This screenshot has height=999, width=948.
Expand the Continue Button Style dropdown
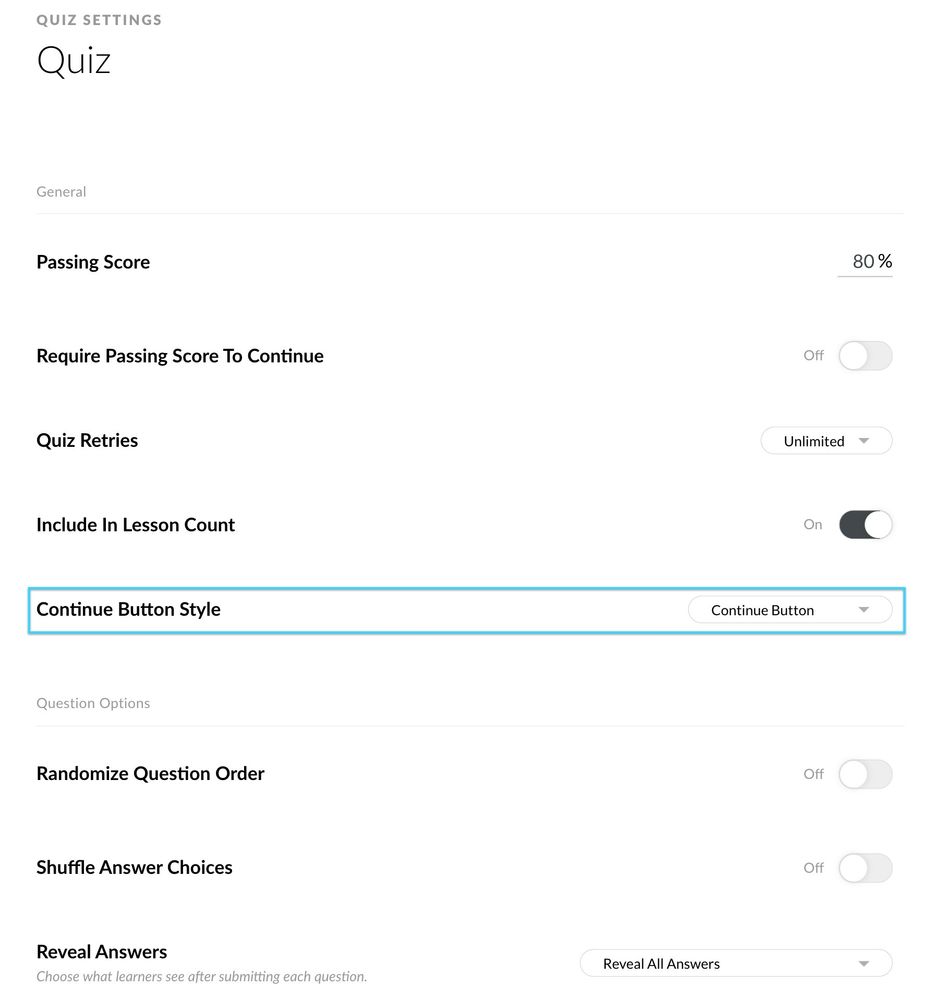tap(789, 610)
